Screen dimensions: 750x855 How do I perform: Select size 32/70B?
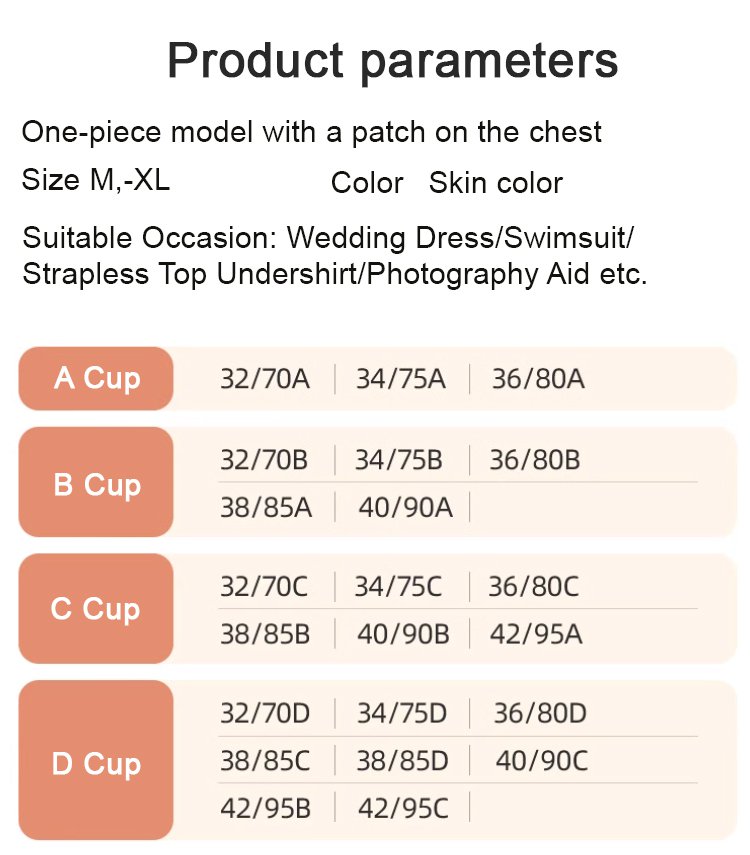tap(265, 461)
